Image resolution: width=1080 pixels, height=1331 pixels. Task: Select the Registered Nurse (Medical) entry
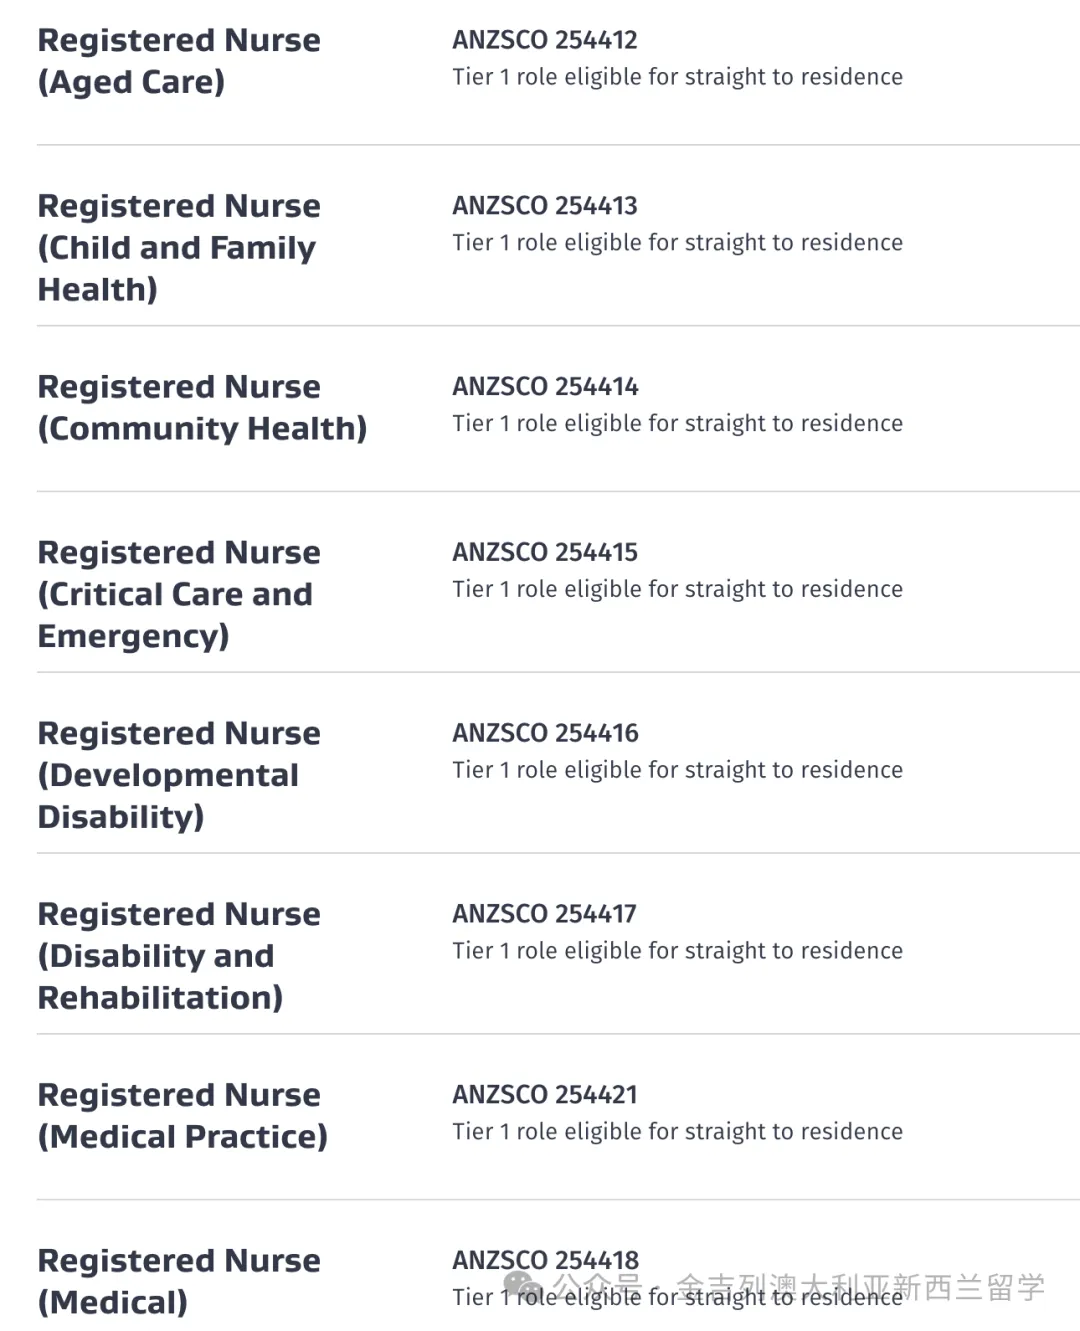pos(179,1281)
